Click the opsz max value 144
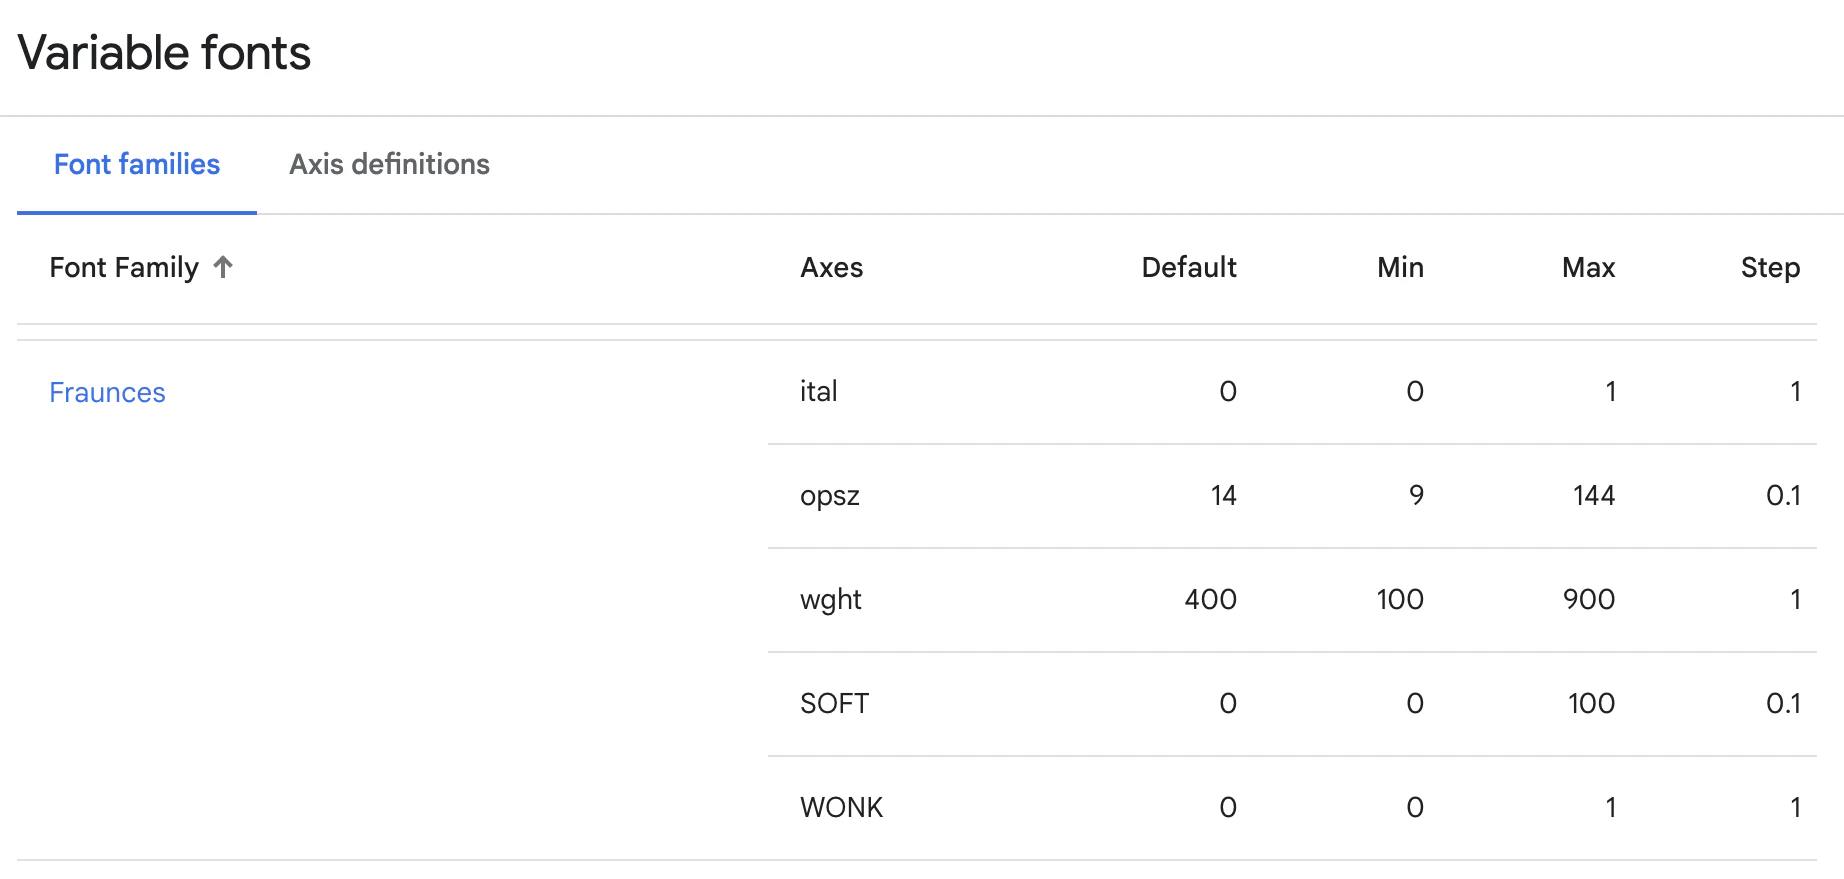The width and height of the screenshot is (1844, 879). click(x=1593, y=495)
